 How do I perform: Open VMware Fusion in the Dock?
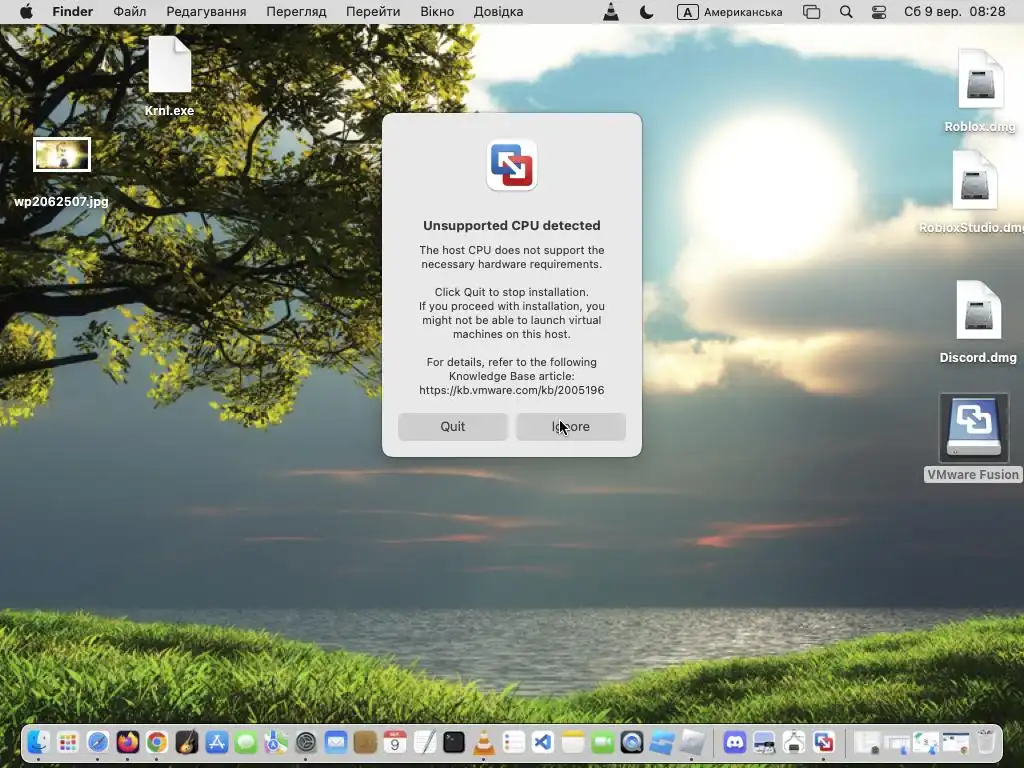[824, 743]
